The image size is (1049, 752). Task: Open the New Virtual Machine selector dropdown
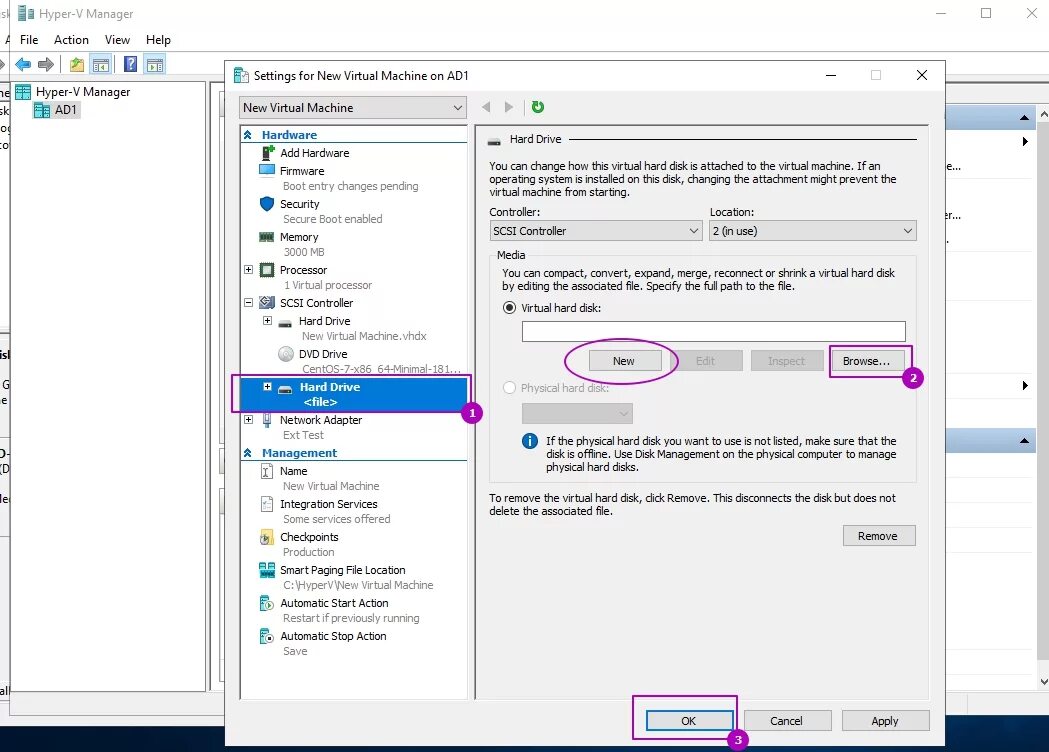(353, 108)
